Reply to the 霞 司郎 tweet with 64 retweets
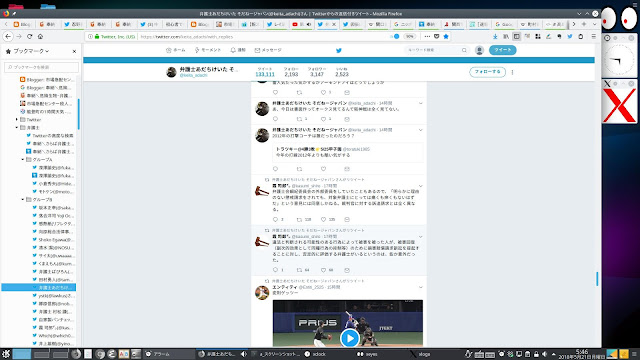 [276, 270]
